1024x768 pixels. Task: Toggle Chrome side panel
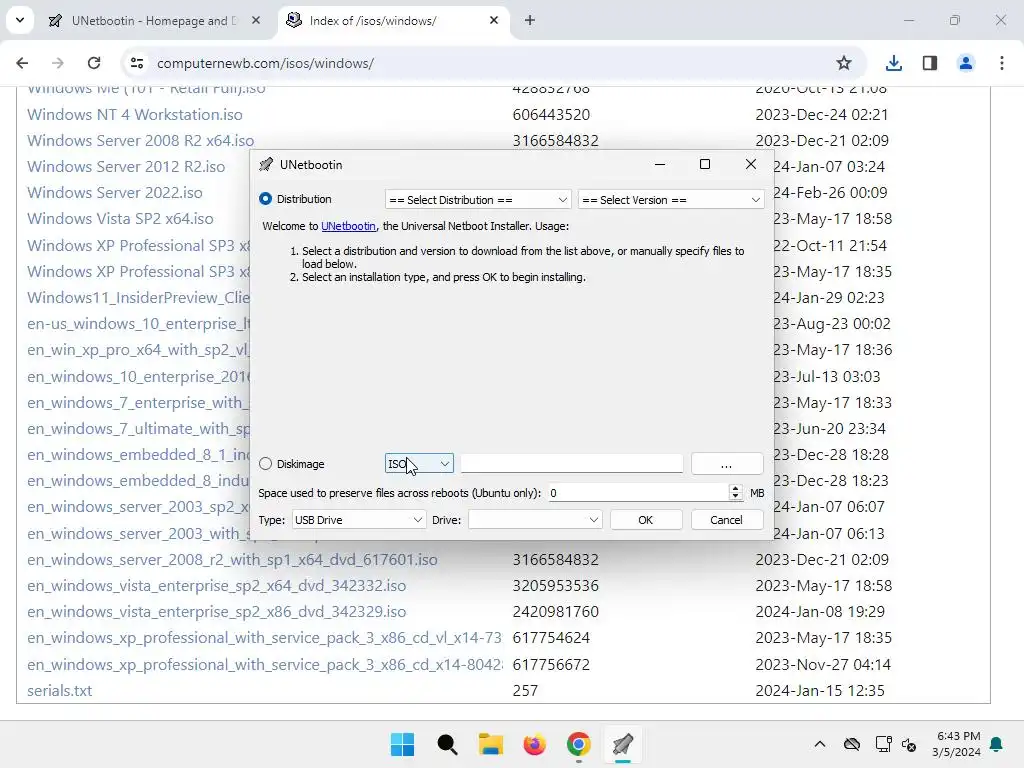click(929, 63)
